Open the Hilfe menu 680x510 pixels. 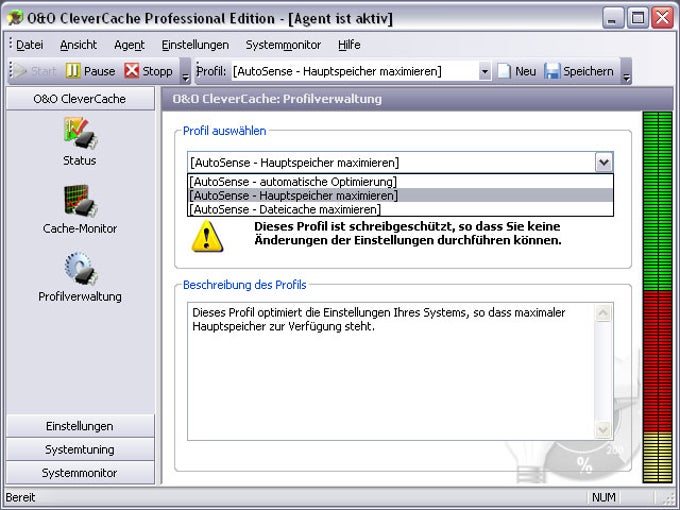(349, 45)
